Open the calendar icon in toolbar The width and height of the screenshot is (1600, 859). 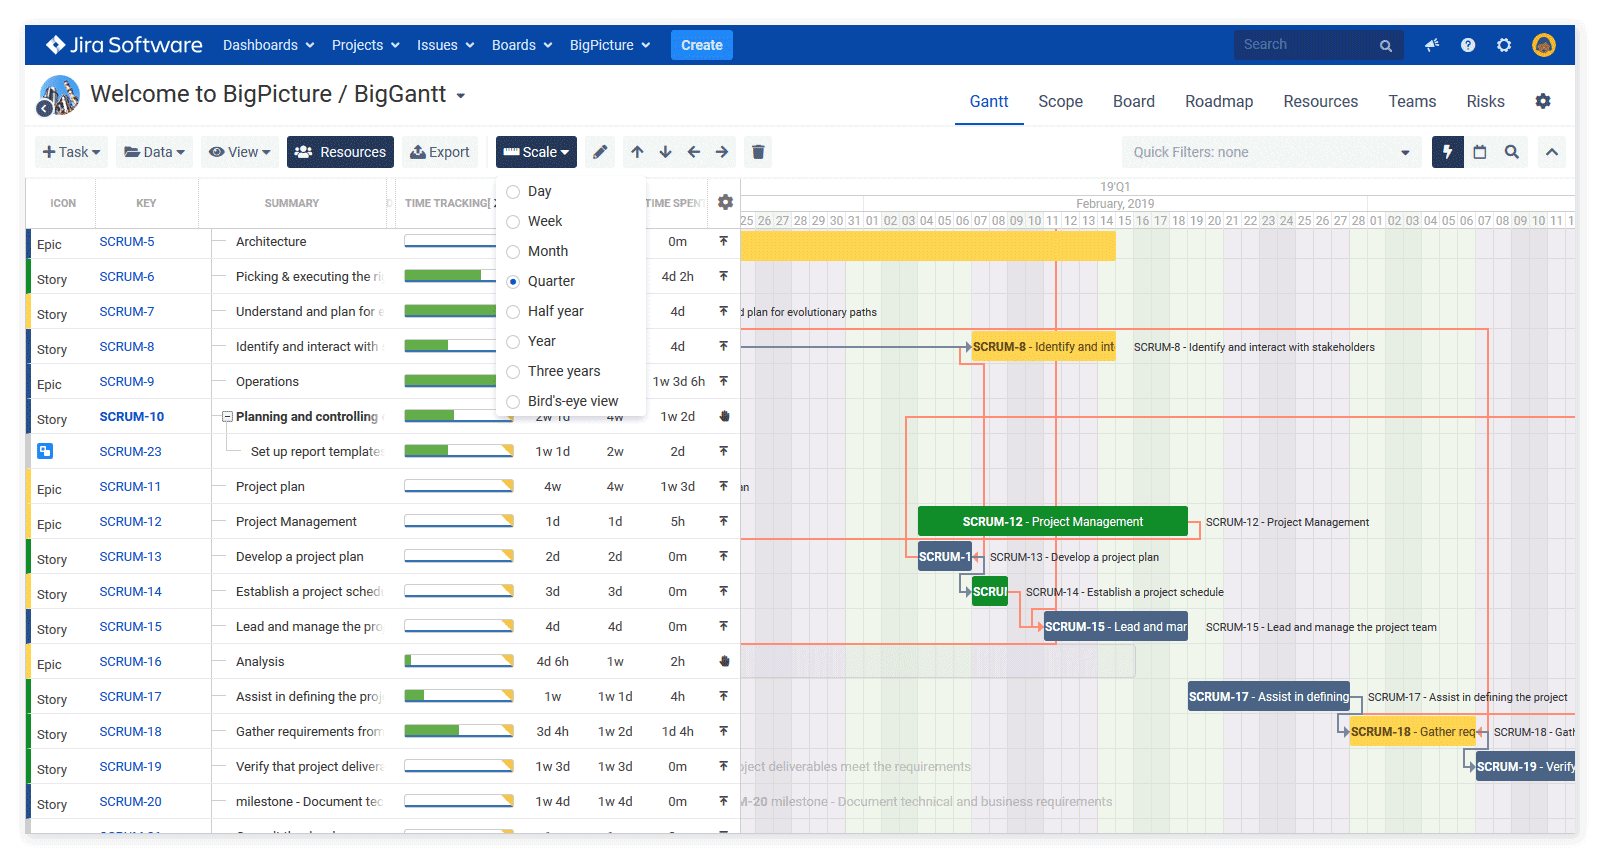(x=1480, y=152)
